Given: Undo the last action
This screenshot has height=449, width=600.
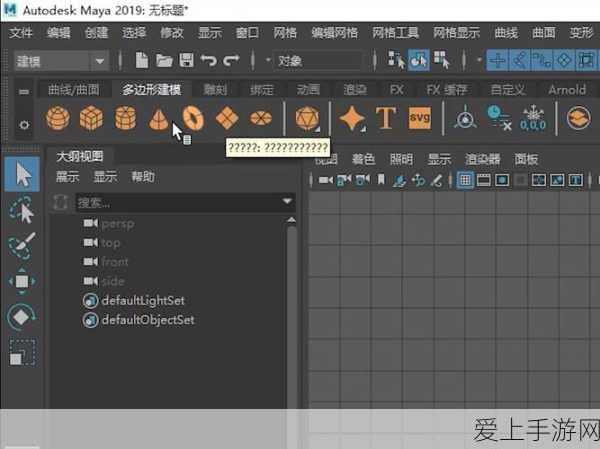Looking at the screenshot, I should pyautogui.click(x=209, y=60).
